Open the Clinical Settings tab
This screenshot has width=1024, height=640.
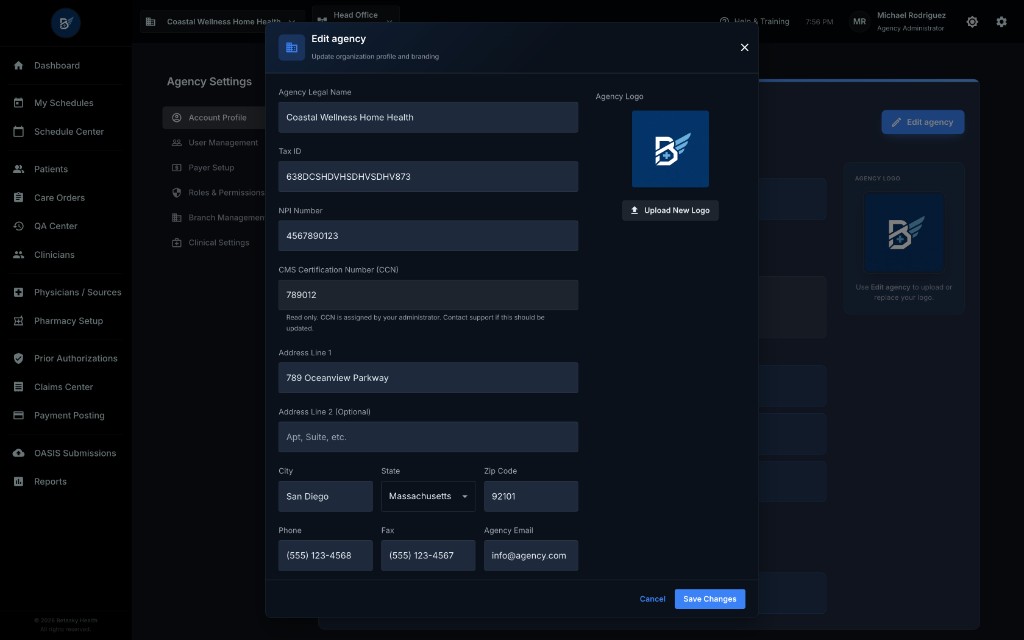[214, 242]
